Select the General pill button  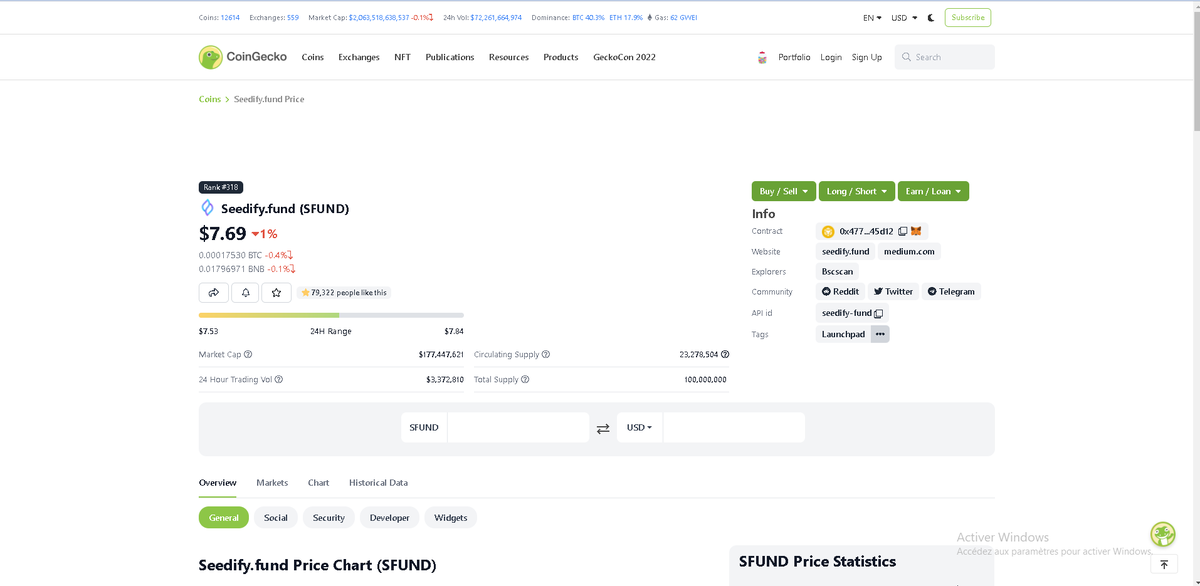(224, 517)
